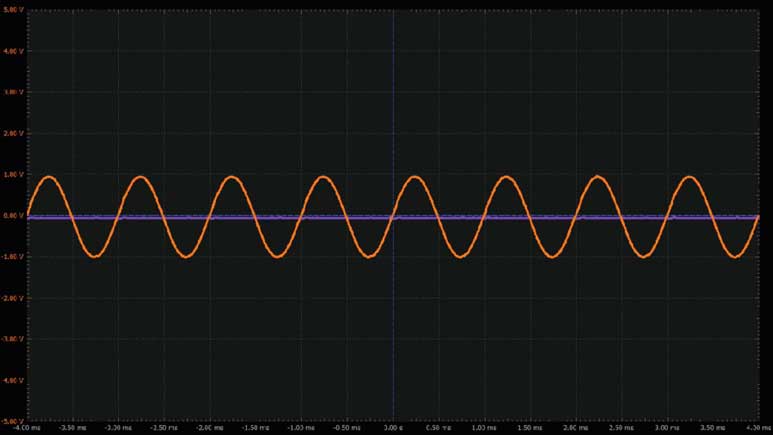
Task: Select the 3.00 V axis label
Action: (x=11, y=91)
